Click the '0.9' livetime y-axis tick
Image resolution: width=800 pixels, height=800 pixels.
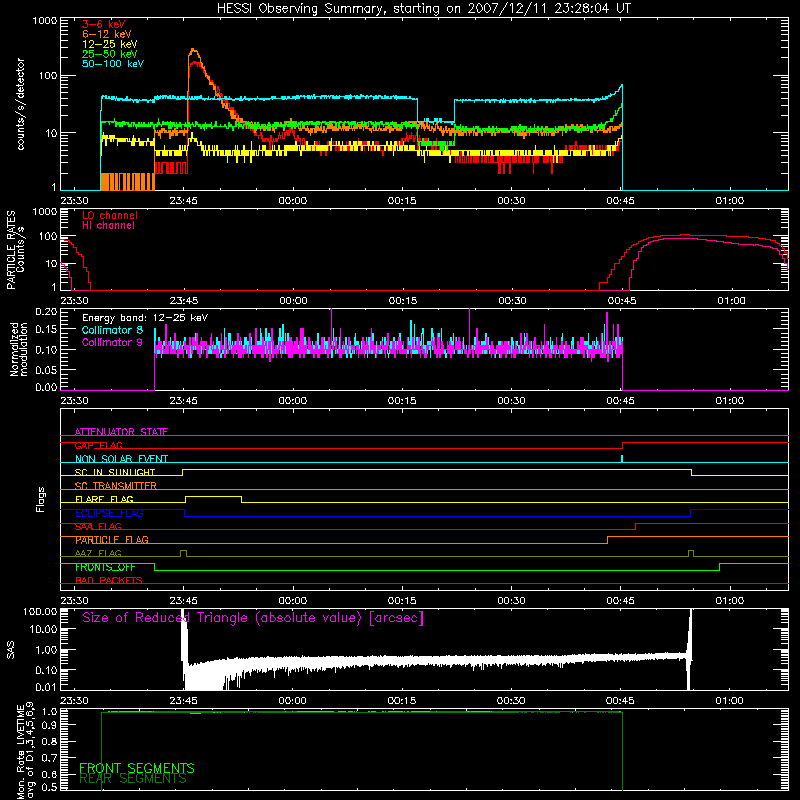click(x=49, y=727)
